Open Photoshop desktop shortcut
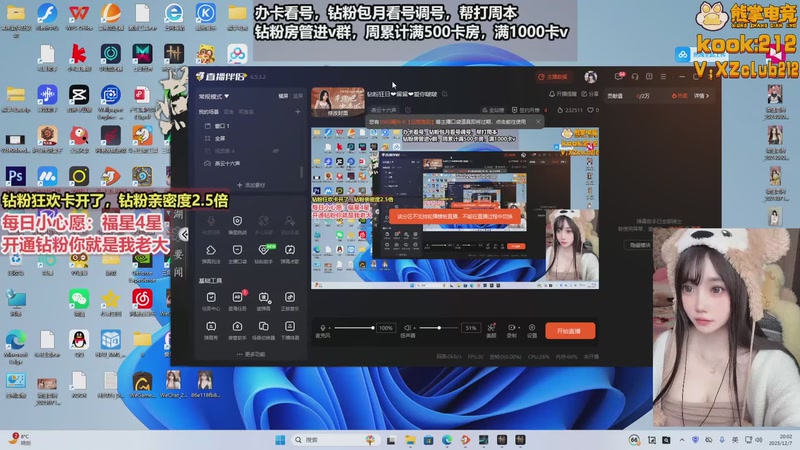The image size is (800, 450). click(15, 177)
